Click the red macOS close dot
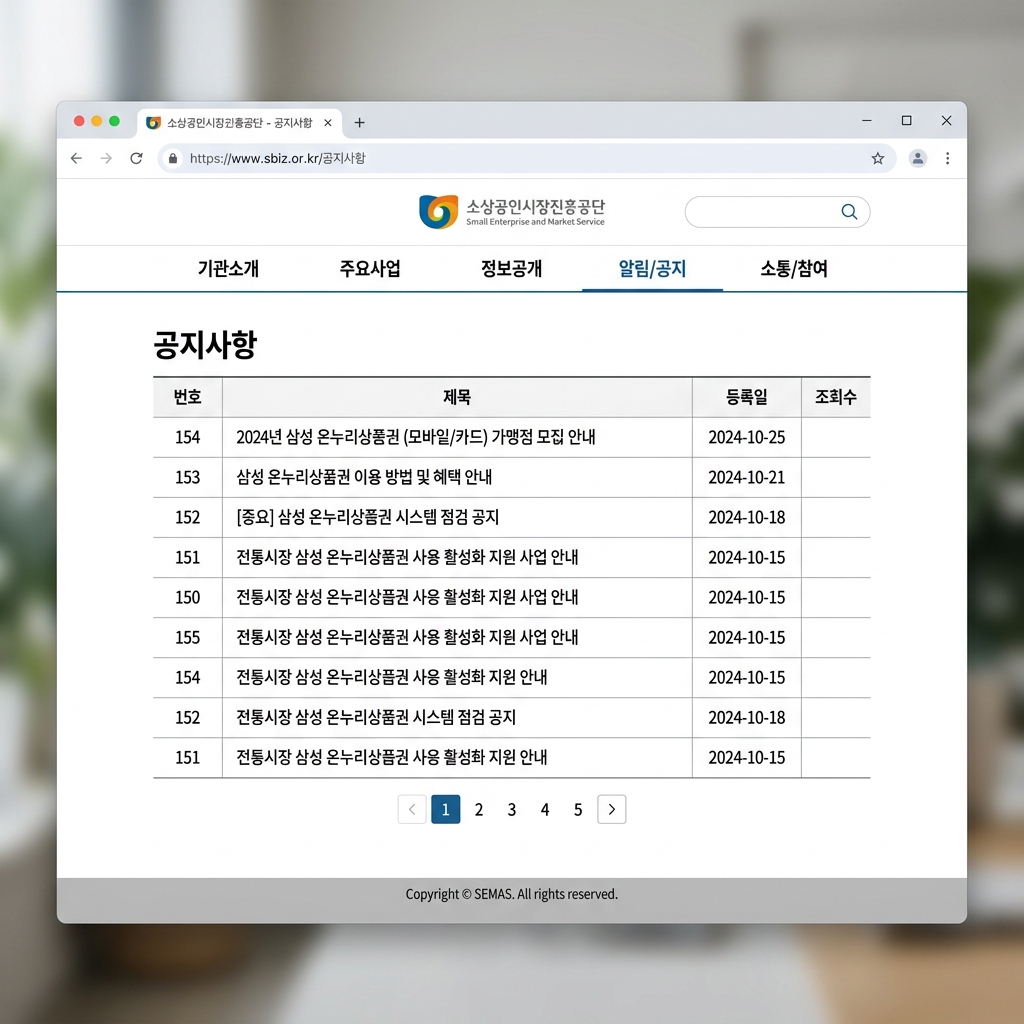 (x=79, y=121)
